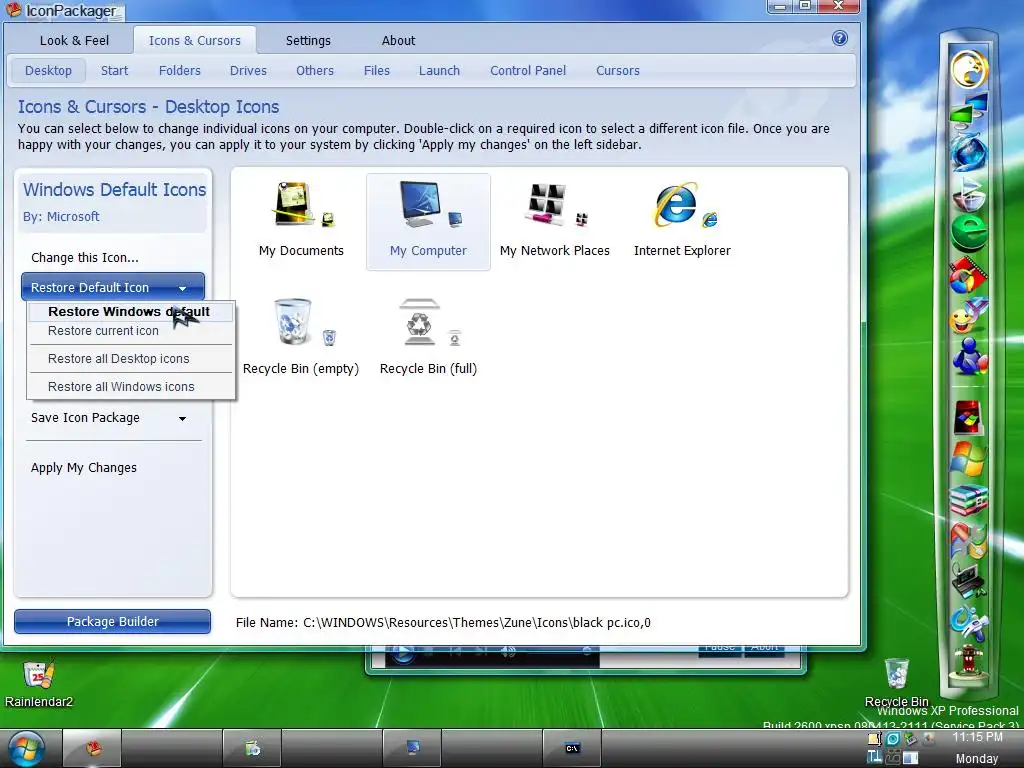This screenshot has height=768, width=1024.
Task: Open Rainlendar2 desktop shortcut
Action: tap(39, 683)
